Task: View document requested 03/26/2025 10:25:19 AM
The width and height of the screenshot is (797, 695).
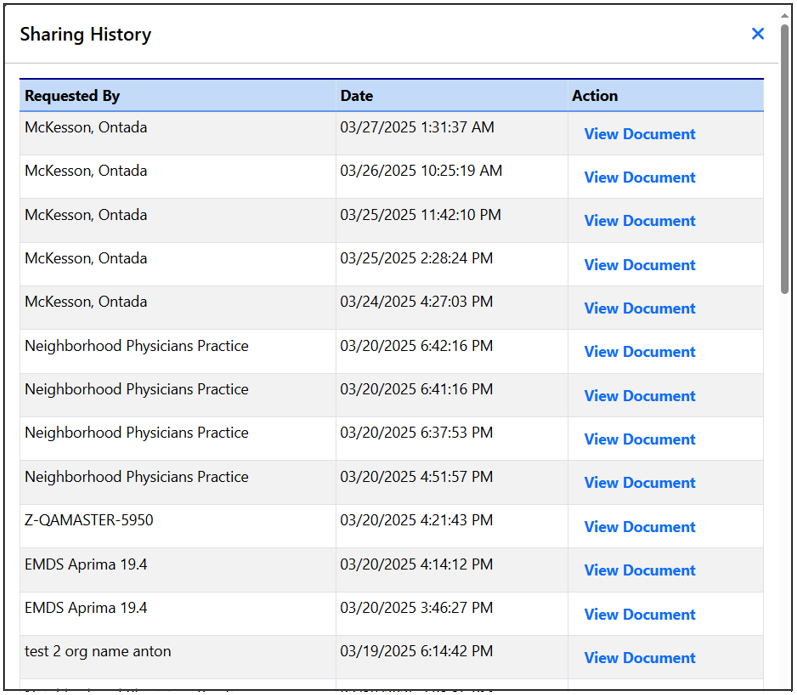Action: 639,178
